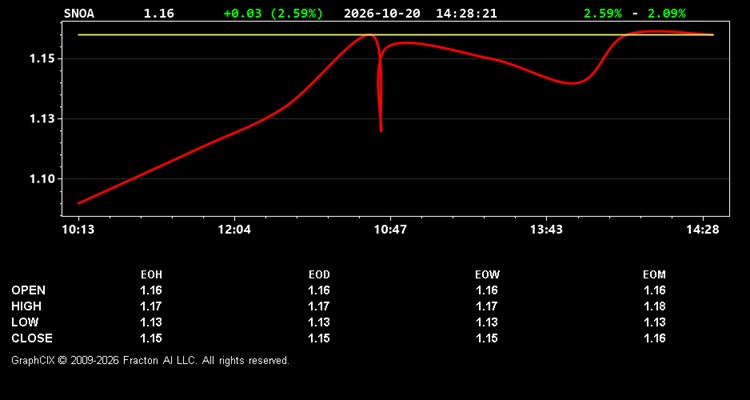
Task: Click the green 2.59% range value
Action: [x=603, y=13]
